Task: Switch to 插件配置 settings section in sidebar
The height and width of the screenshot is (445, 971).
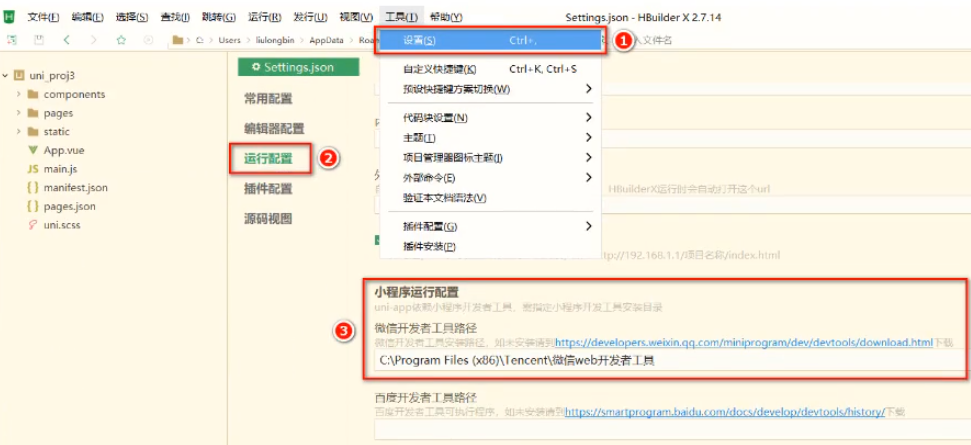Action: click(268, 188)
